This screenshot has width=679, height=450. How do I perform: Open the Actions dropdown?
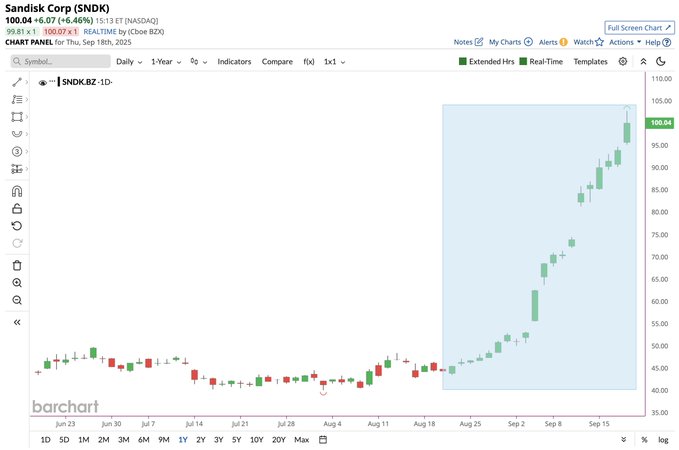625,42
